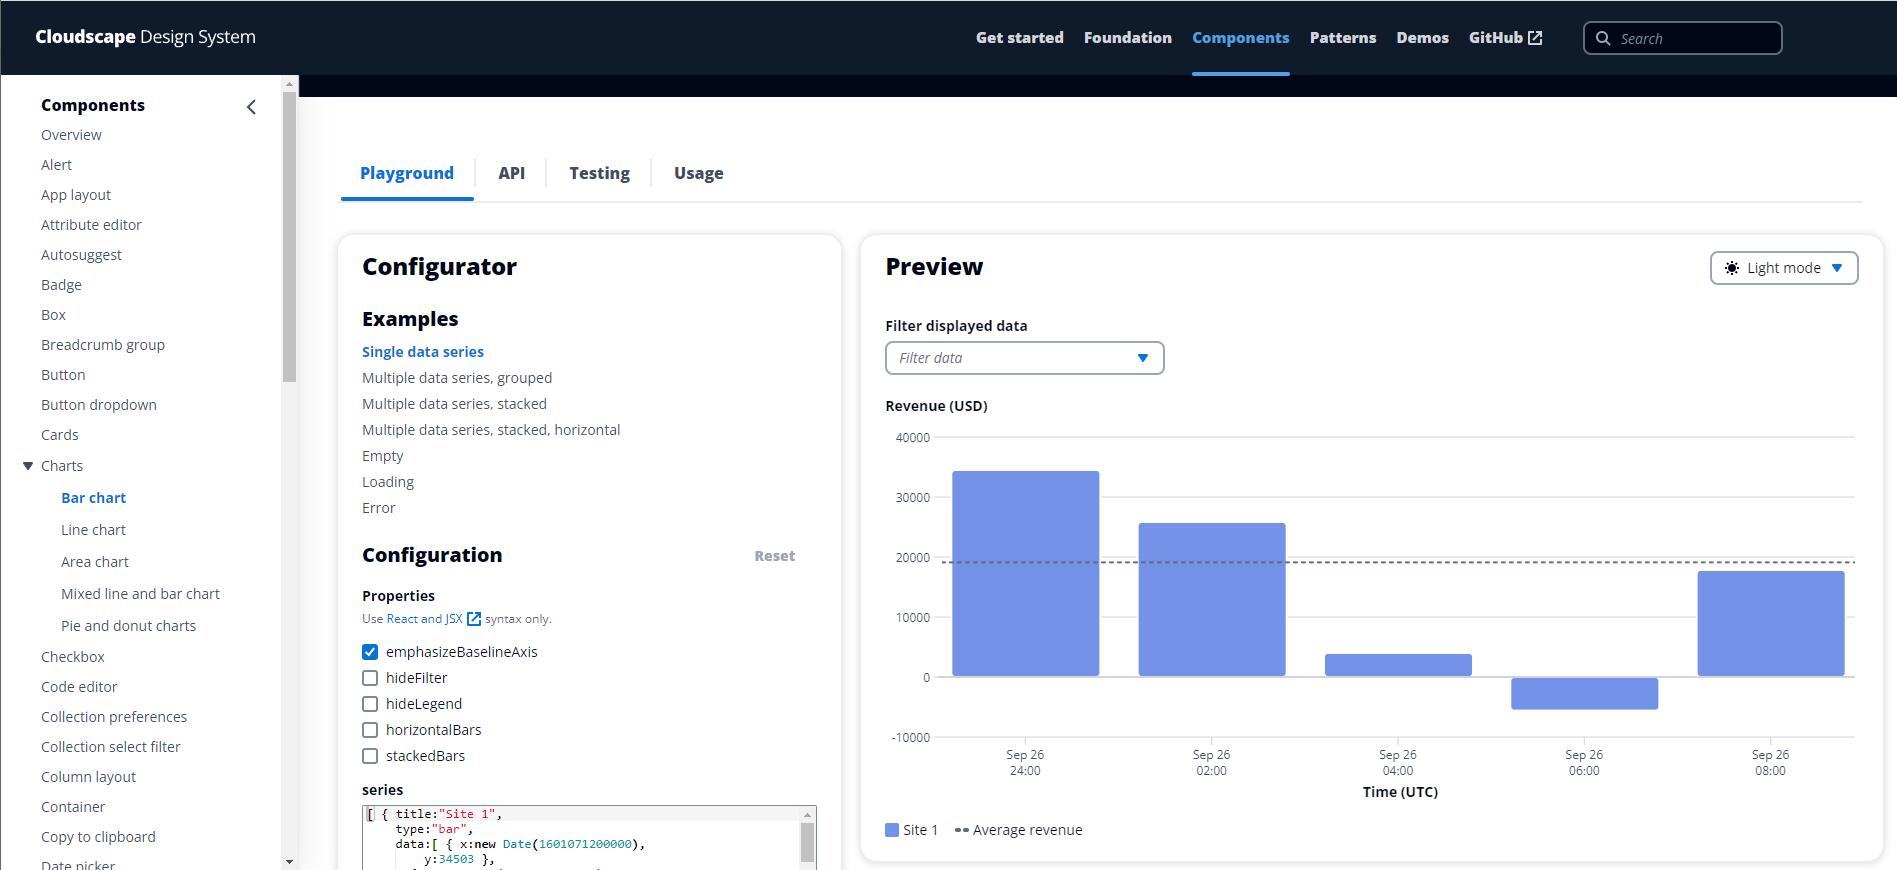Click the Sep 26 08:00 bar
This screenshot has height=870, width=1897.
(x=1770, y=624)
